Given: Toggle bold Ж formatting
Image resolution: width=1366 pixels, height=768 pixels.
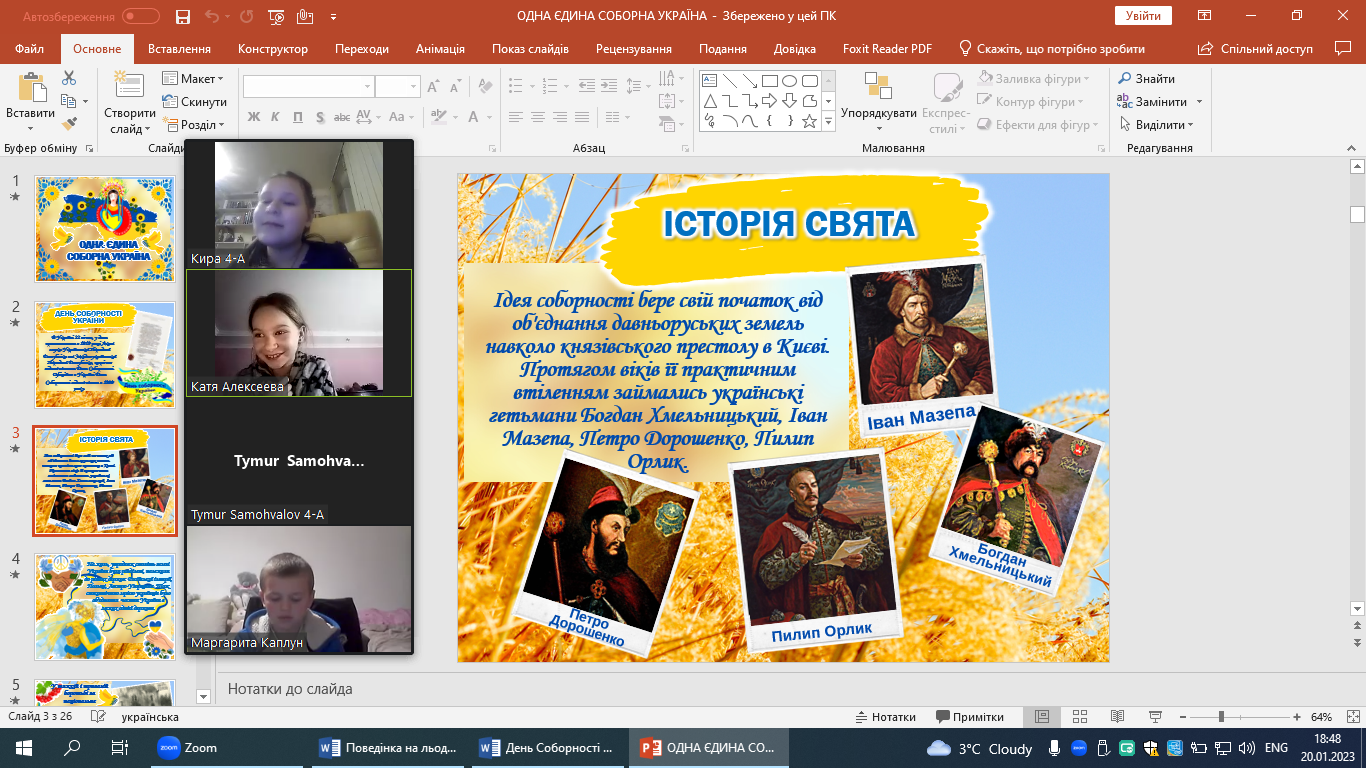Looking at the screenshot, I should 253,117.
